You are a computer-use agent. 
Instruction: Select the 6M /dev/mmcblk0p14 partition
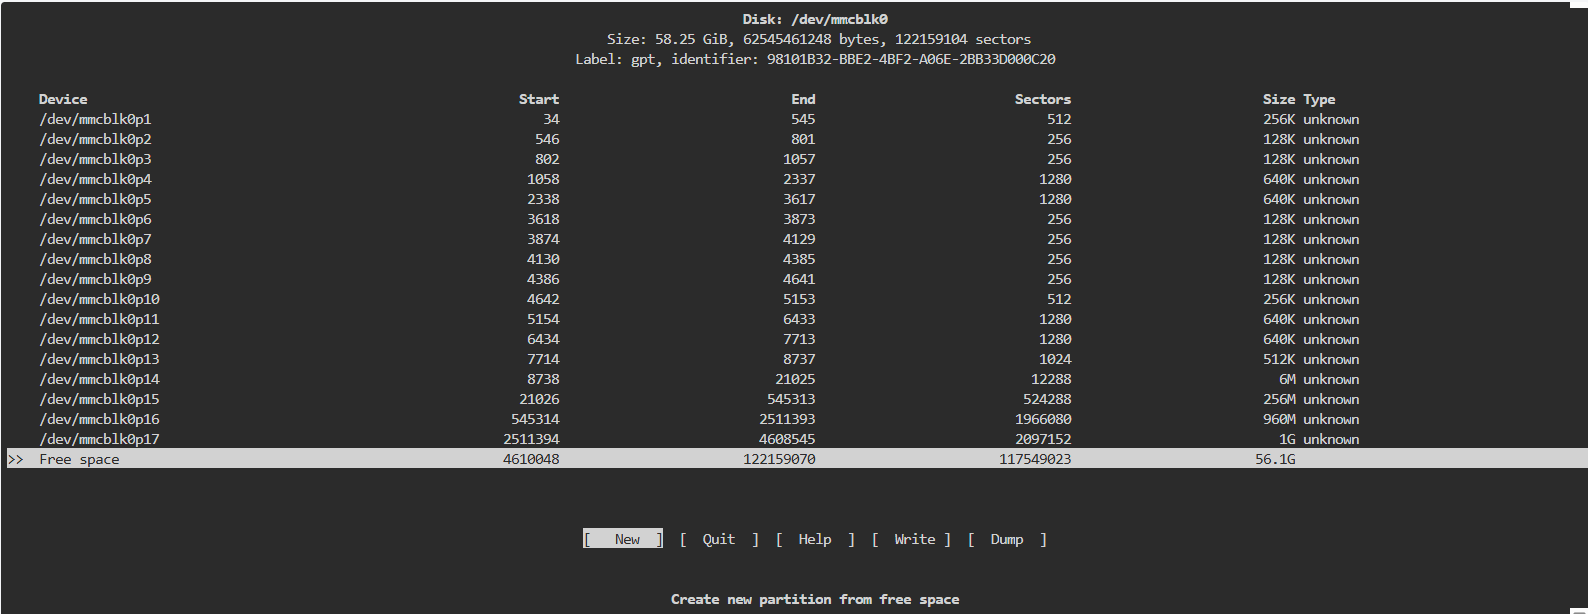pos(99,379)
